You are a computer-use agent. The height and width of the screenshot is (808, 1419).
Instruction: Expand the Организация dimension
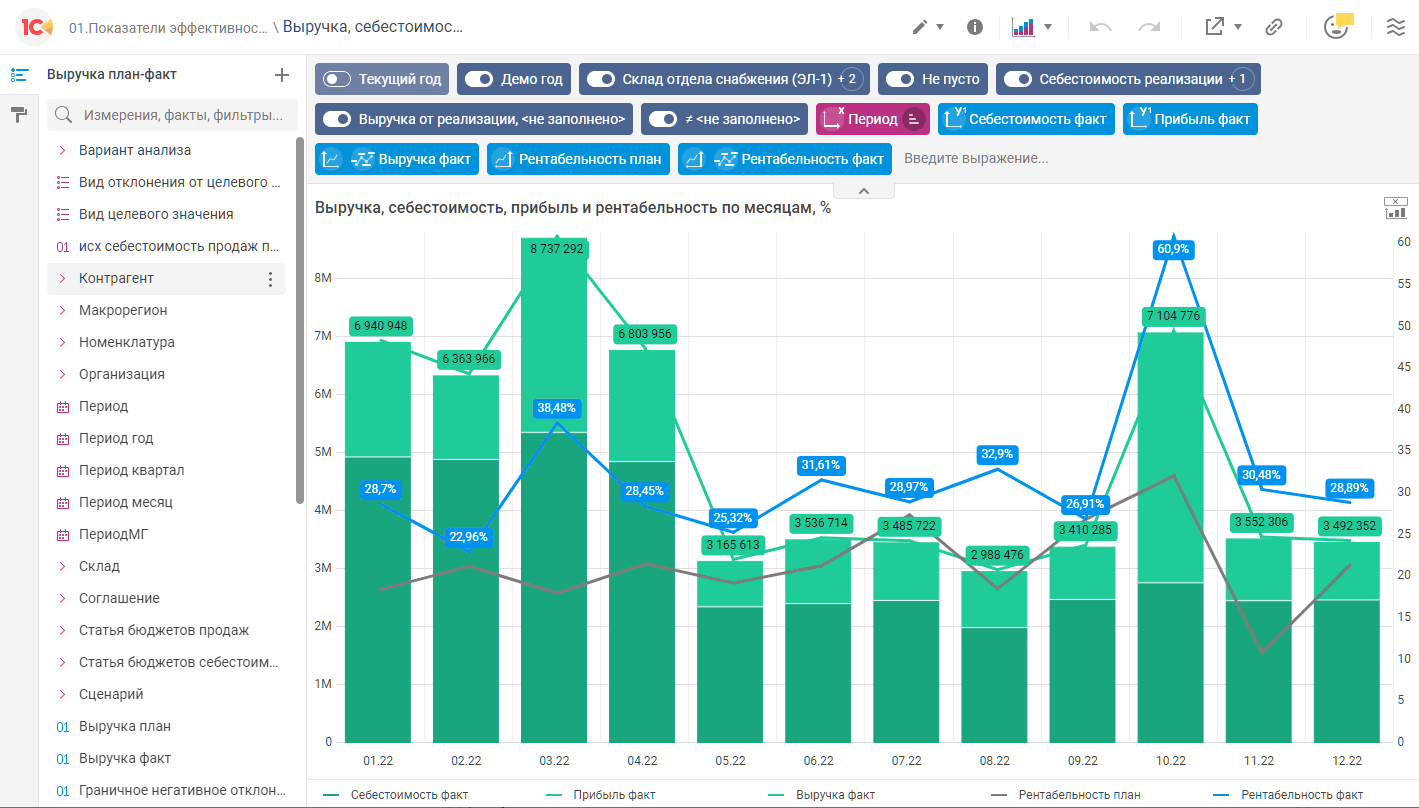[x=62, y=374]
